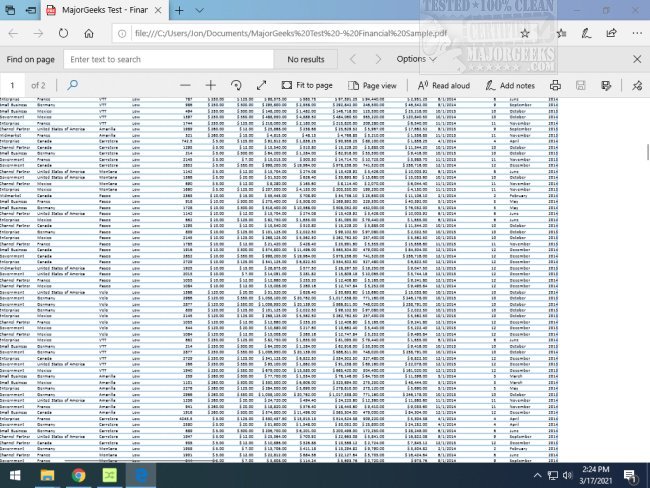Image resolution: width=650 pixels, height=488 pixels.
Task: Switch to Edge in taskbar
Action: 141,475
